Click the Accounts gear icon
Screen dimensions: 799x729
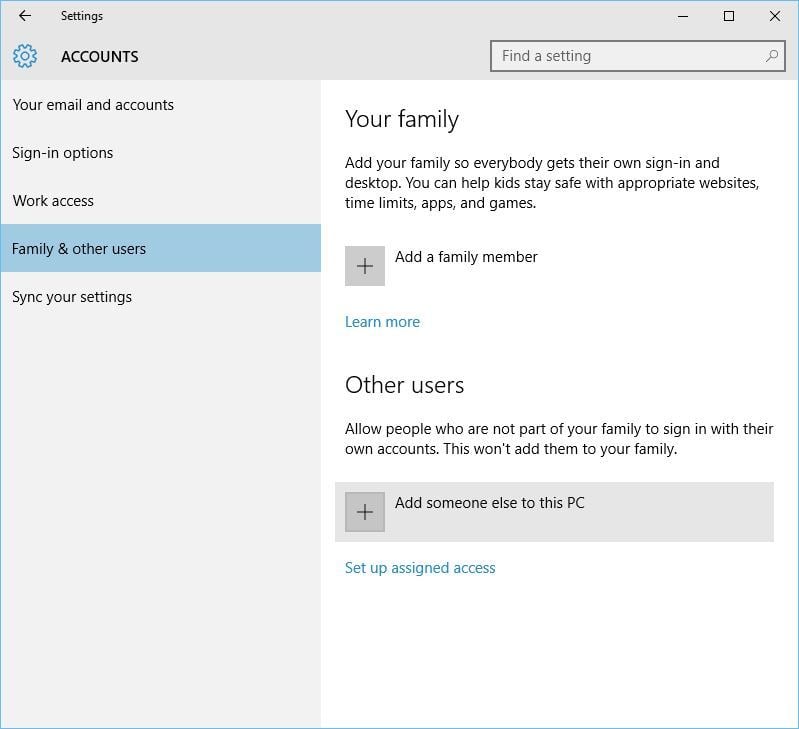[25, 56]
